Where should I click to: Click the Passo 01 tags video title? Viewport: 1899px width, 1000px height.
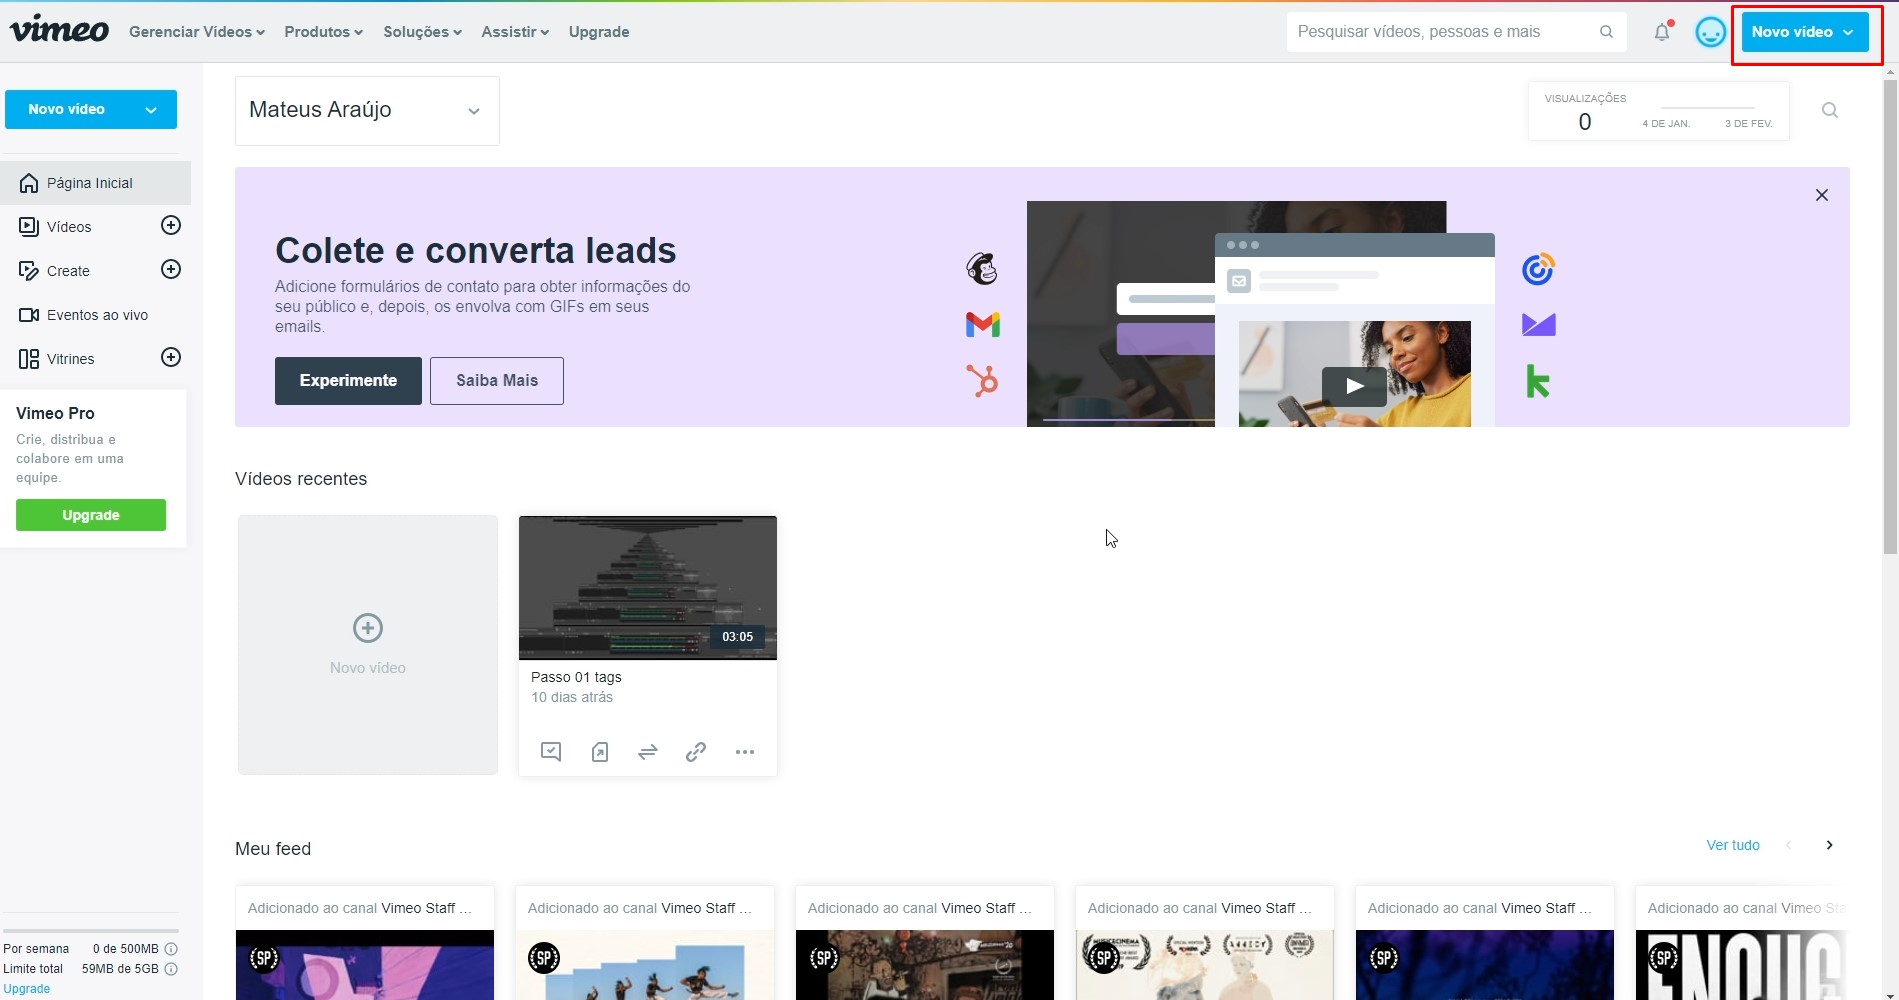point(576,677)
